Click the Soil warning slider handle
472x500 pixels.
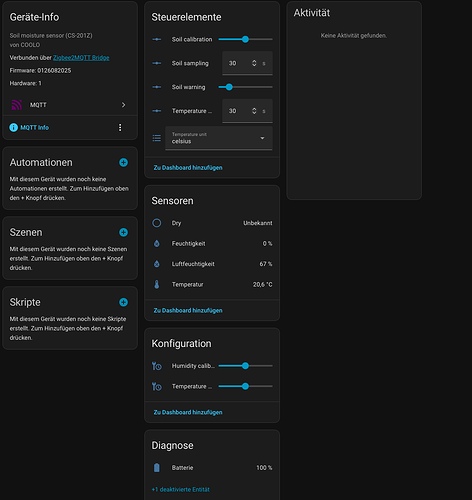pyautogui.click(x=229, y=87)
